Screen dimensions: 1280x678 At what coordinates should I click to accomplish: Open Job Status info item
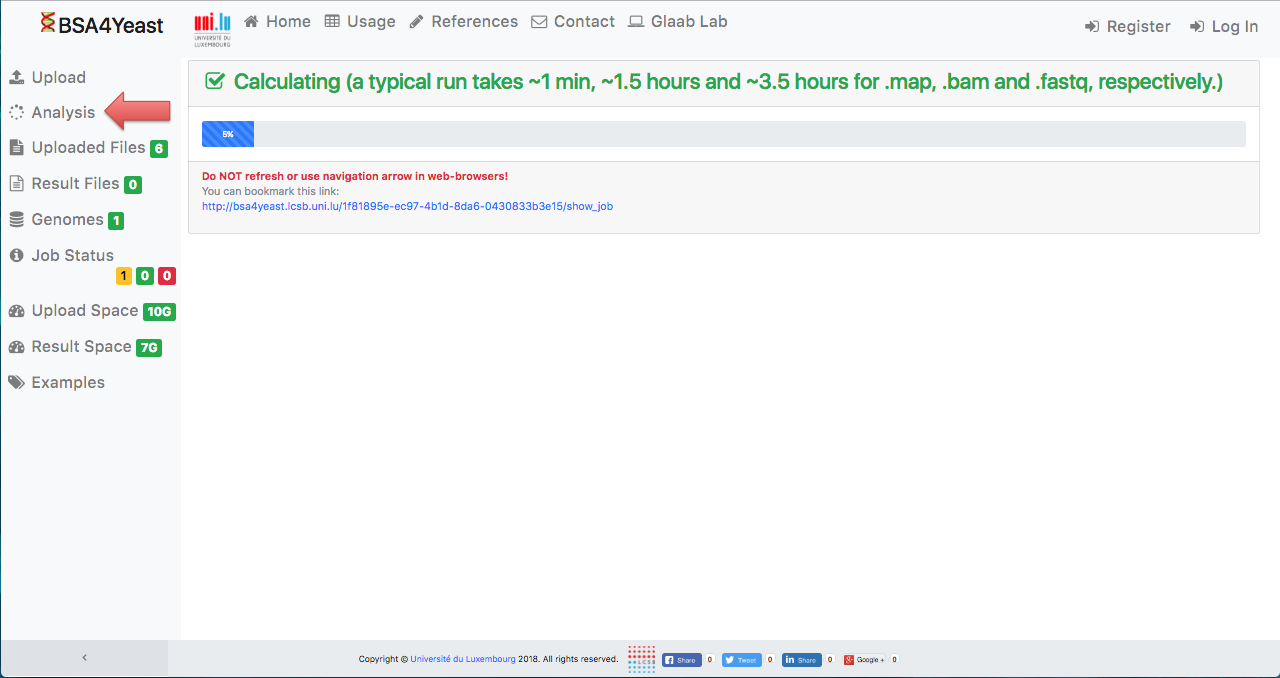point(72,255)
